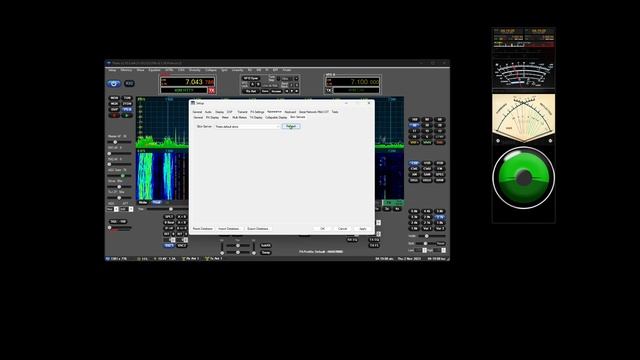Adjust the Drive slider

(120, 187)
